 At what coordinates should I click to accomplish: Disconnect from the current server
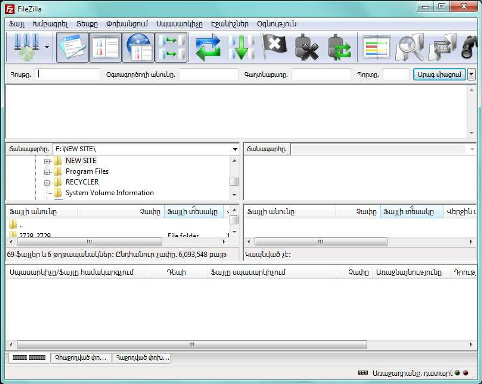(x=307, y=47)
